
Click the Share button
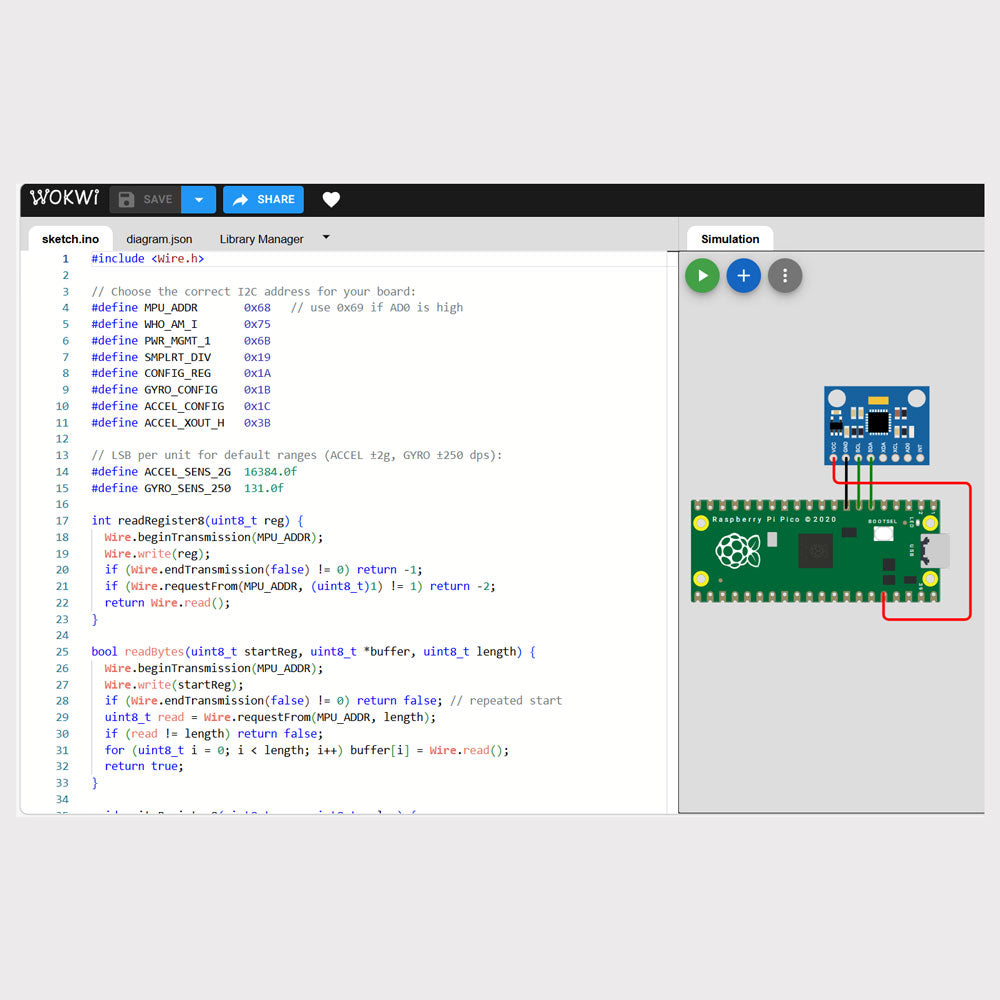tap(264, 199)
